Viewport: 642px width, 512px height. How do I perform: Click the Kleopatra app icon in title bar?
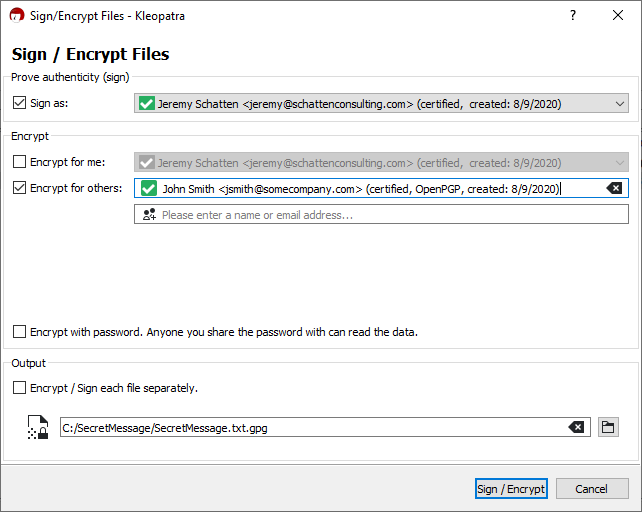[x=16, y=16]
